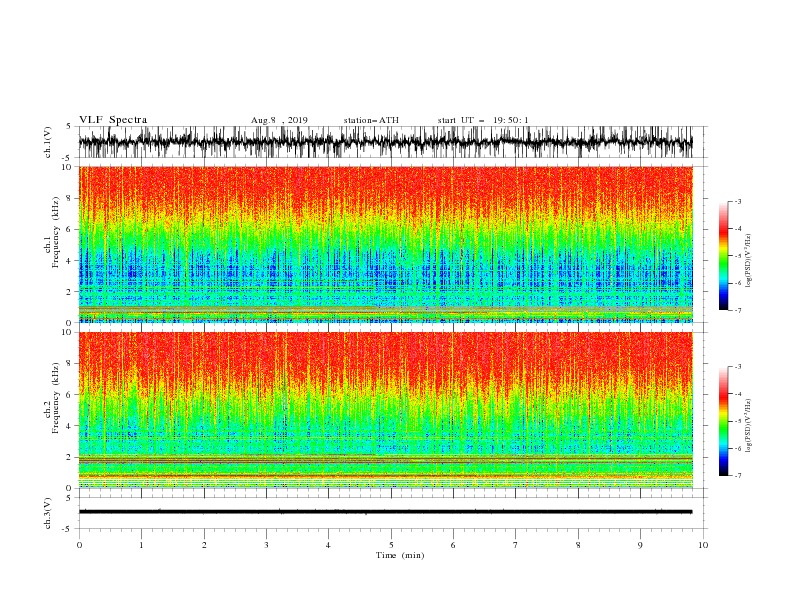
Task: Click time-axis tick label "3"
Action: (x=266, y=545)
